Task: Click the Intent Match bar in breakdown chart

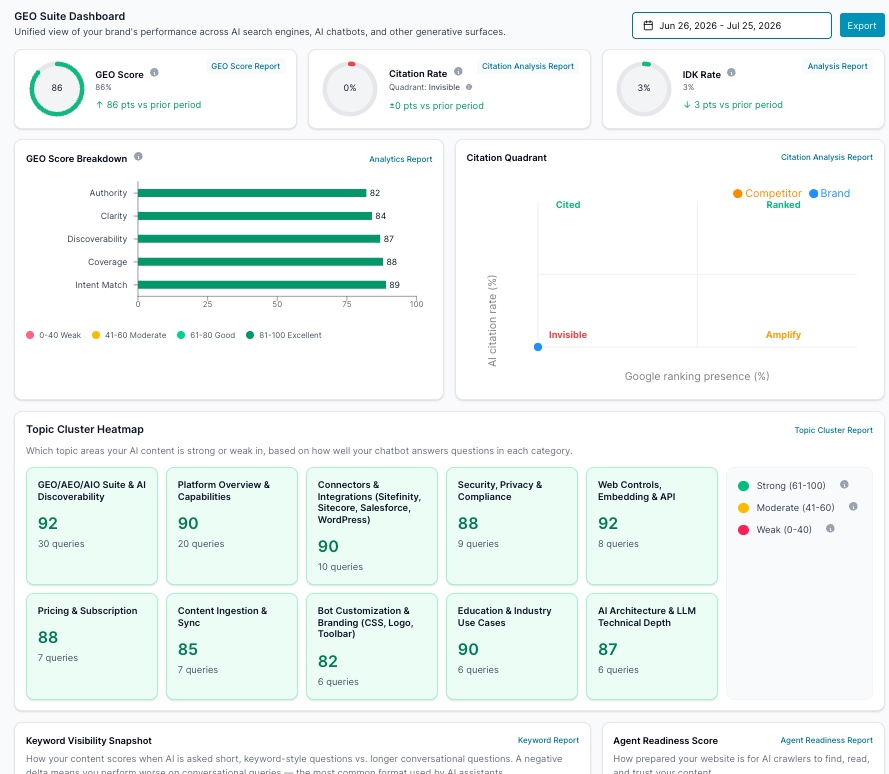Action: (x=262, y=285)
